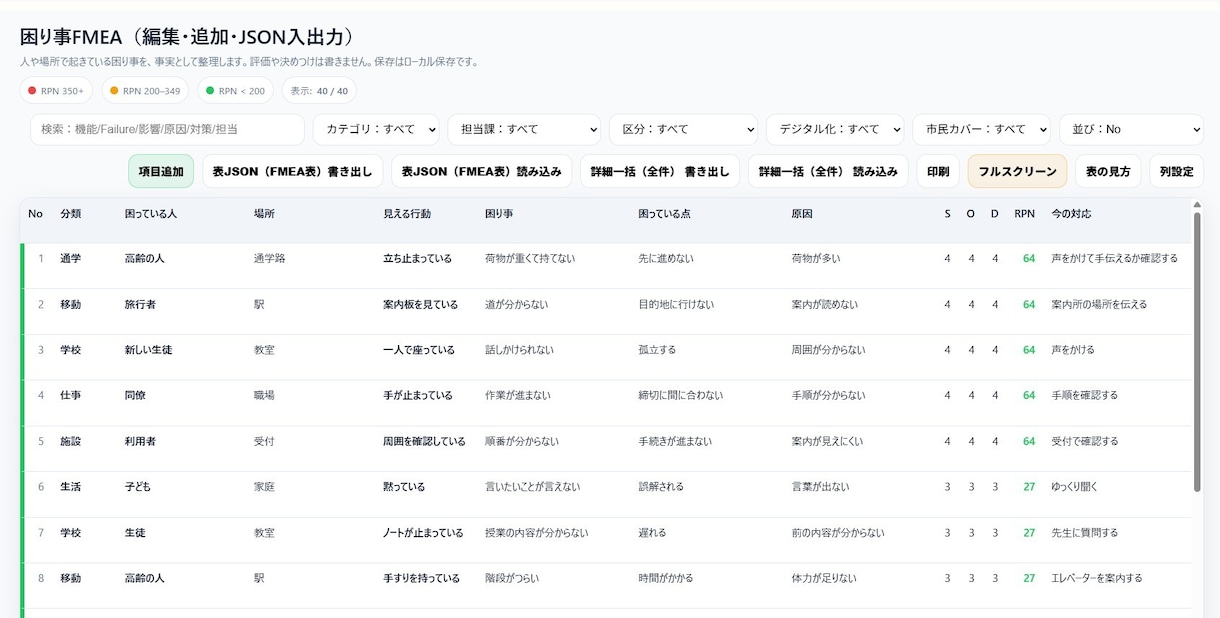This screenshot has height=618, width=1220.
Task: Click 新しい生徒 in row 3
Action: click(148, 350)
